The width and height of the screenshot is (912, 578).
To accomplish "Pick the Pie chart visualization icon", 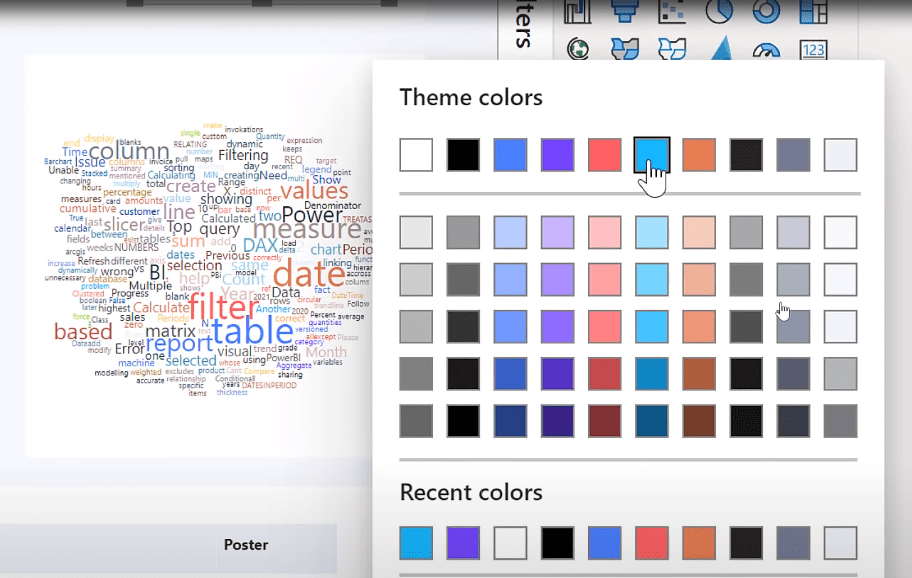I will point(719,11).
